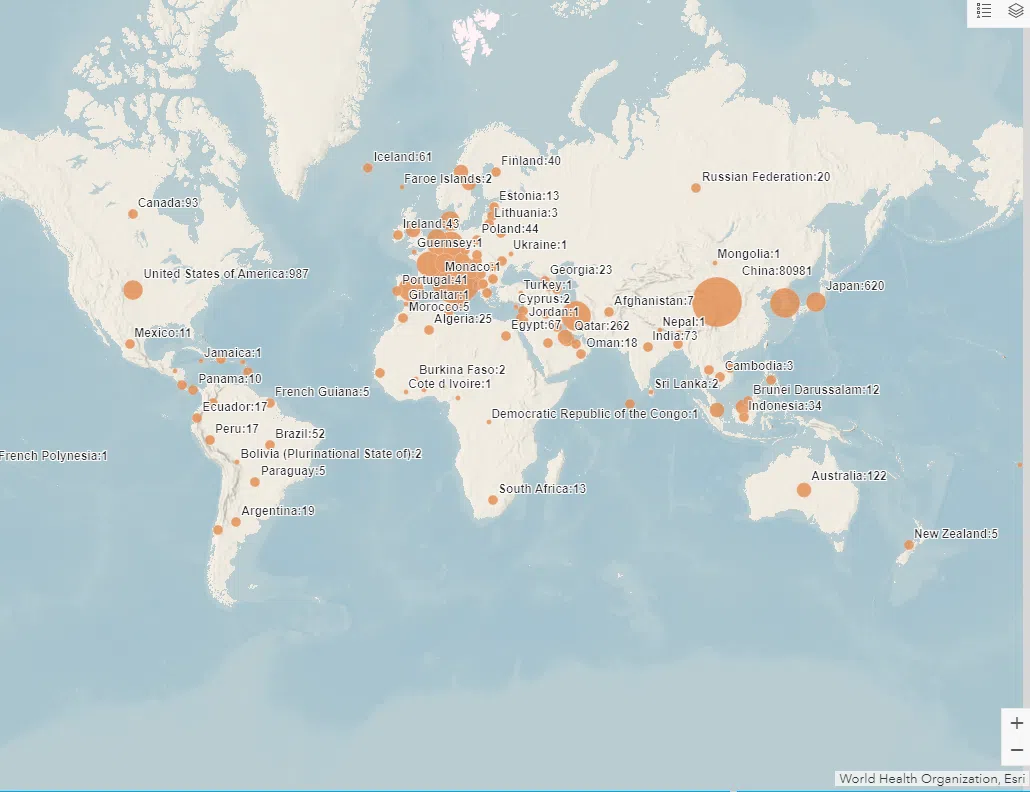Click the Mexico case marker
The height and width of the screenshot is (792, 1030).
(130, 344)
